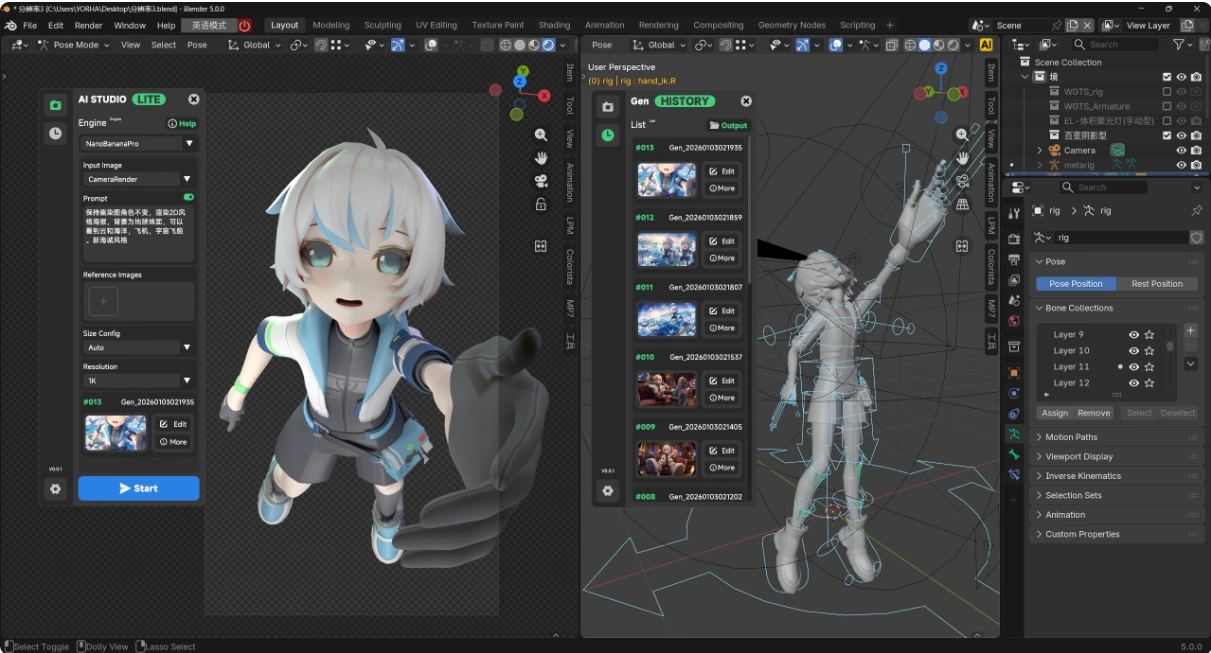The width and height of the screenshot is (1211, 653).
Task: Click the outliner Search field
Action: (x=1113, y=44)
